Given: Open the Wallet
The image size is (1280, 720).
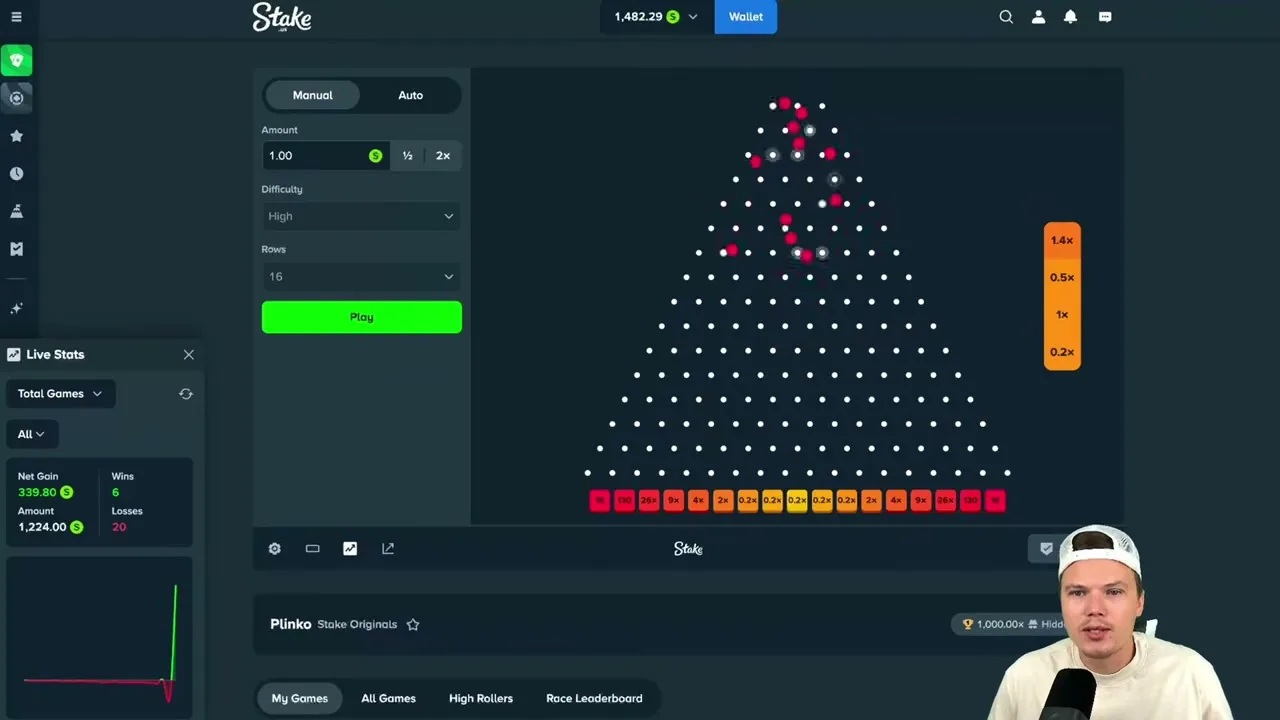Looking at the screenshot, I should click(746, 17).
